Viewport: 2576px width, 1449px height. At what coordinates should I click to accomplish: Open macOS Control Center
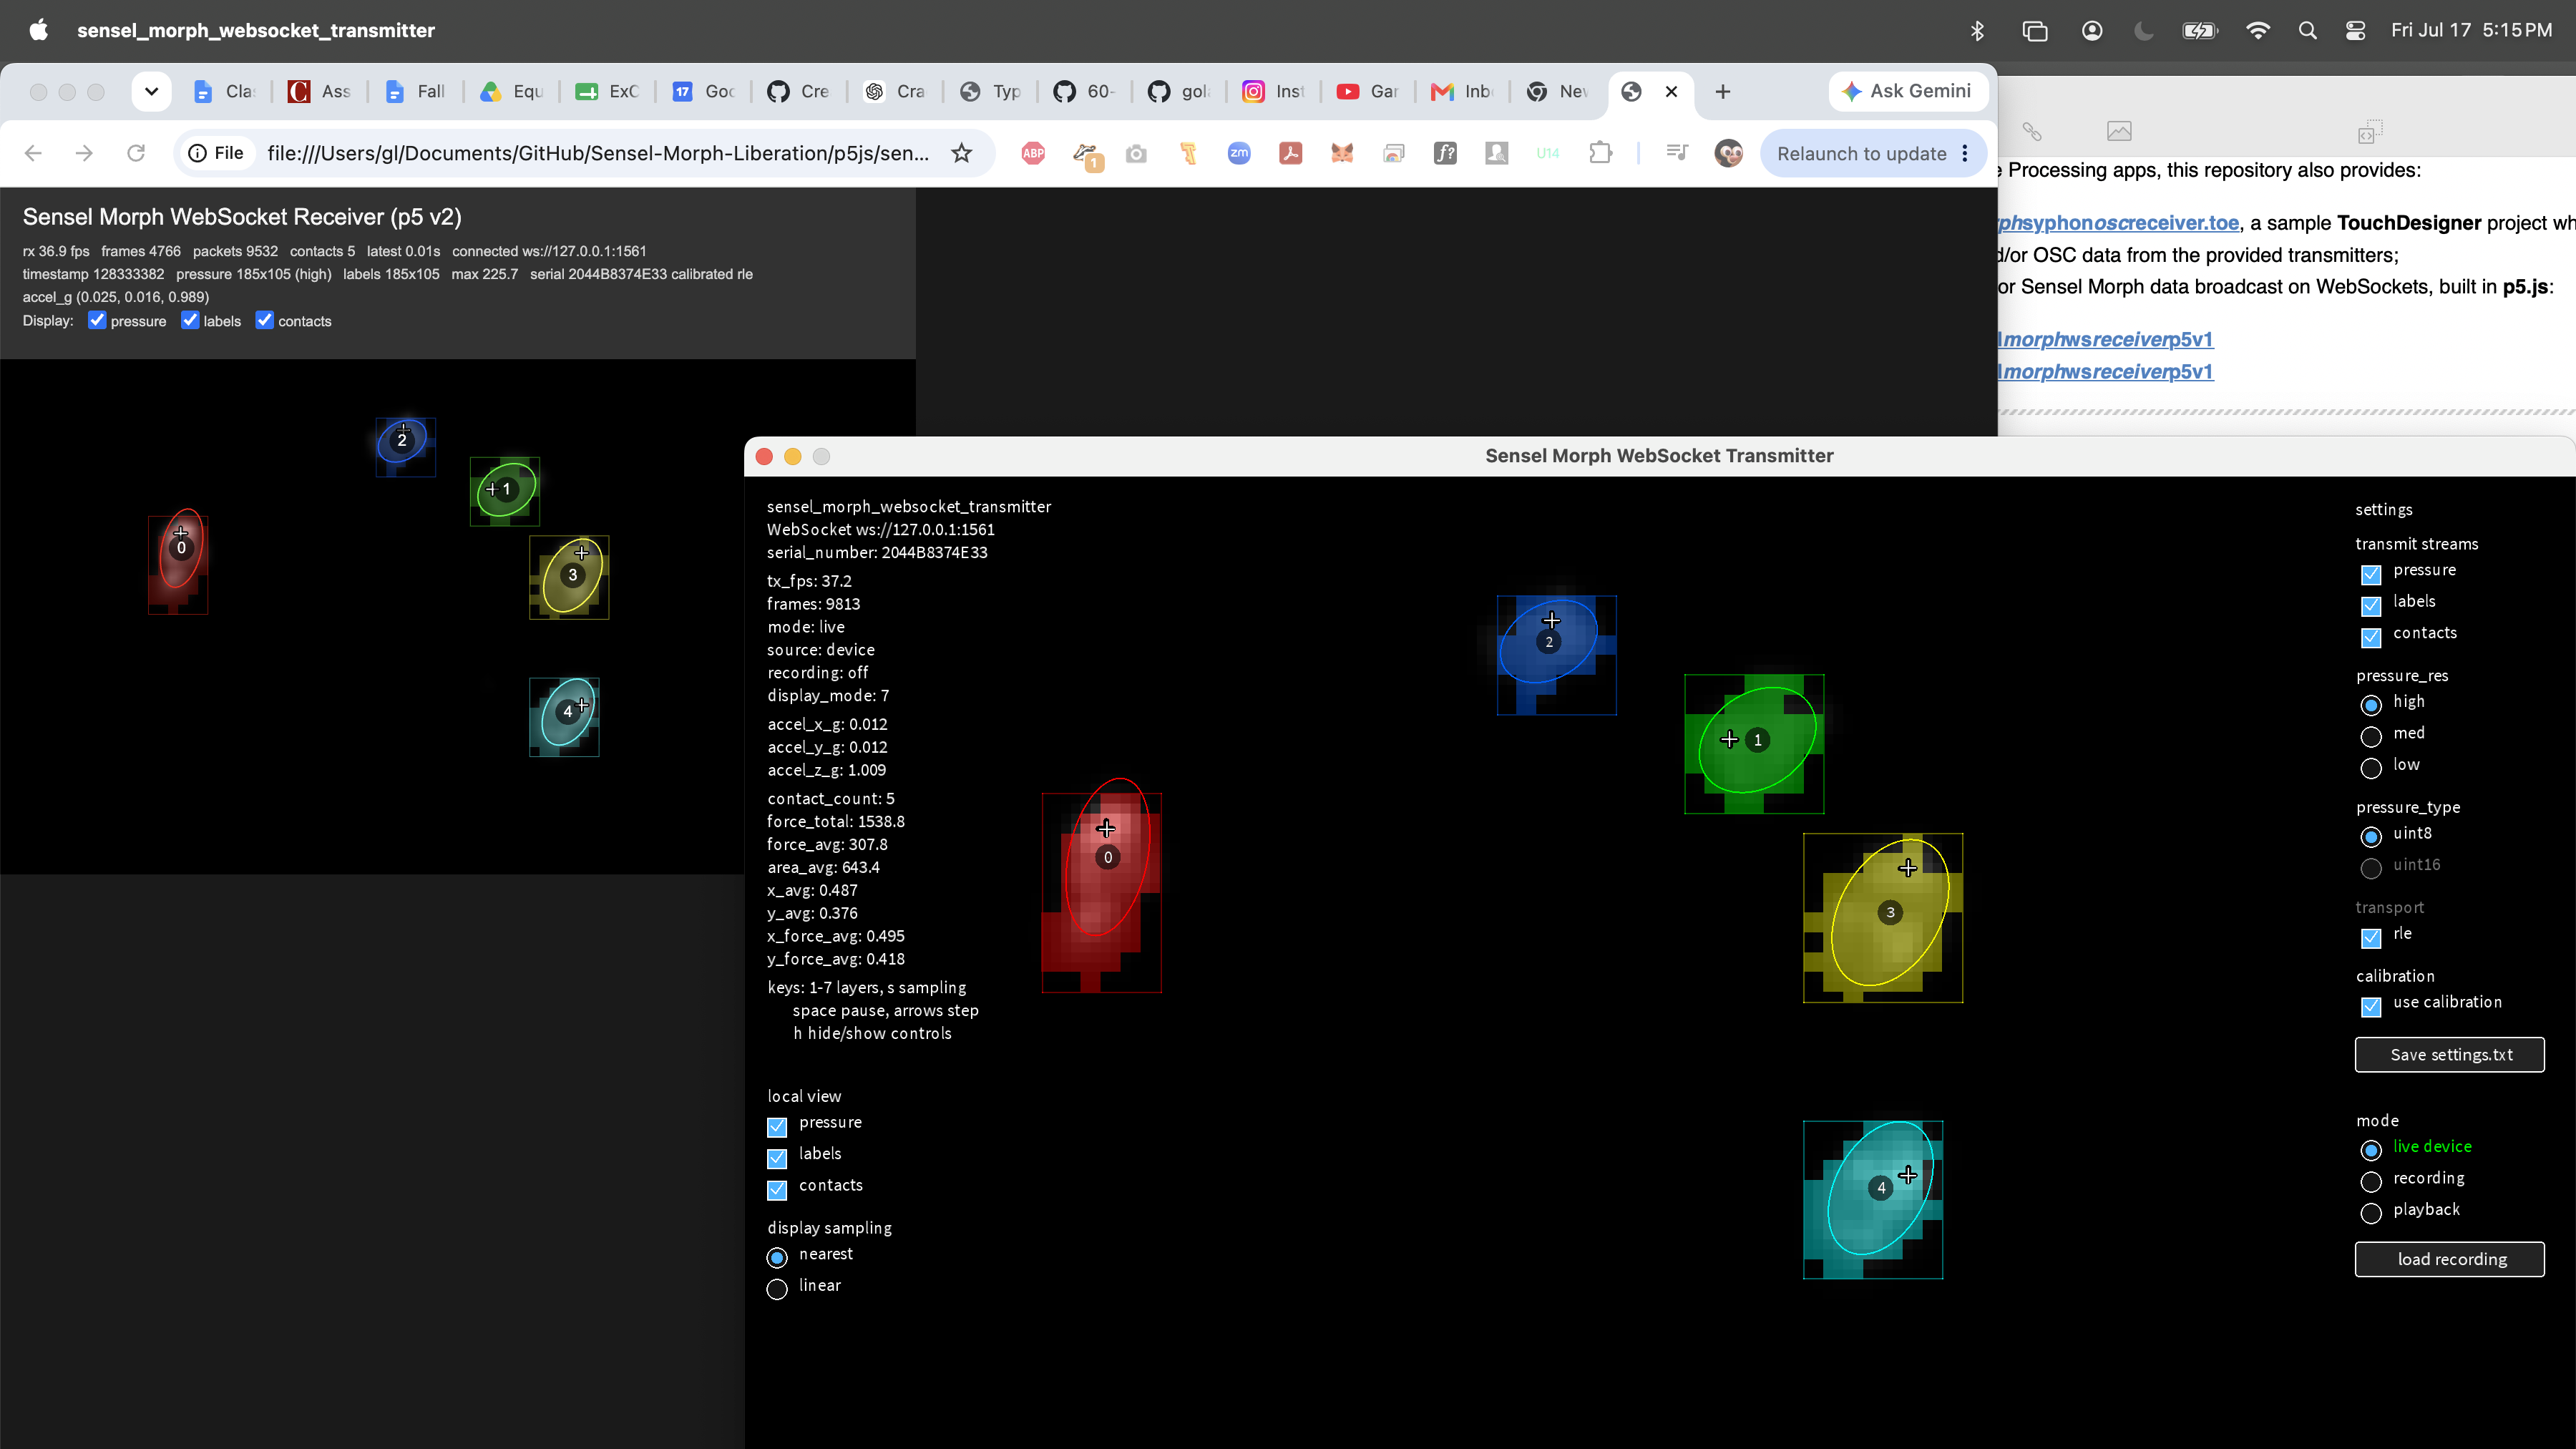(2355, 30)
